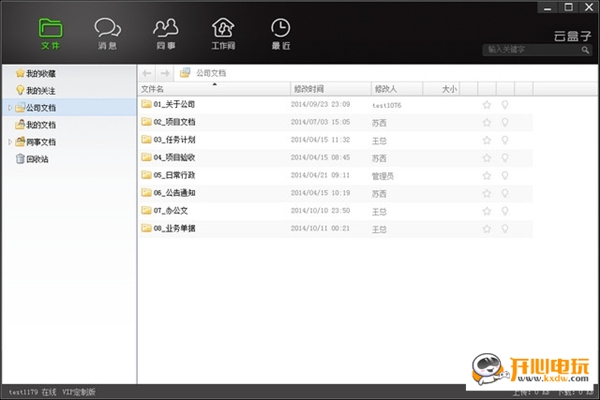The width and height of the screenshot is (600, 400).
Task: Click the 公司文档 breadcrumb path
Action: pos(211,73)
